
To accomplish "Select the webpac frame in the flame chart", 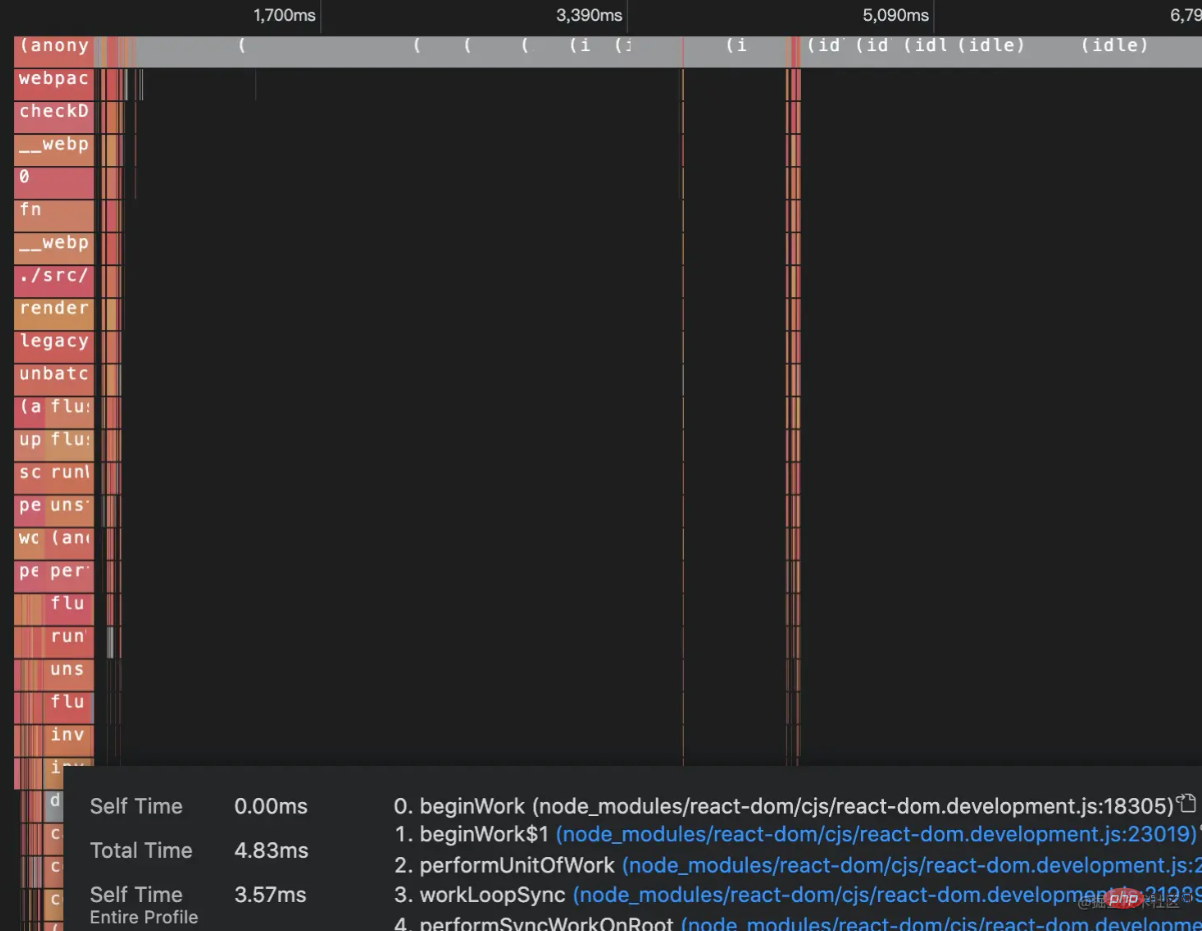I will tap(54, 79).
